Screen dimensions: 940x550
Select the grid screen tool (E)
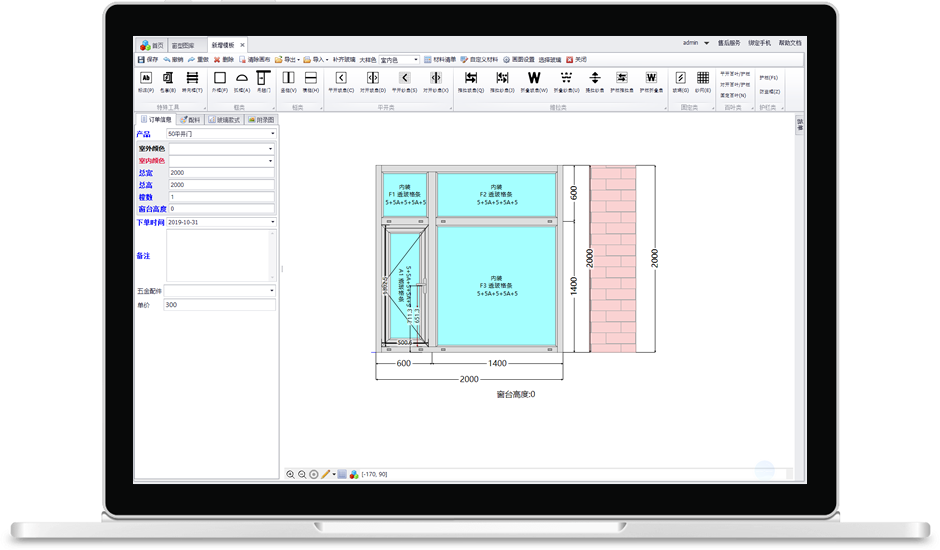tap(703, 82)
